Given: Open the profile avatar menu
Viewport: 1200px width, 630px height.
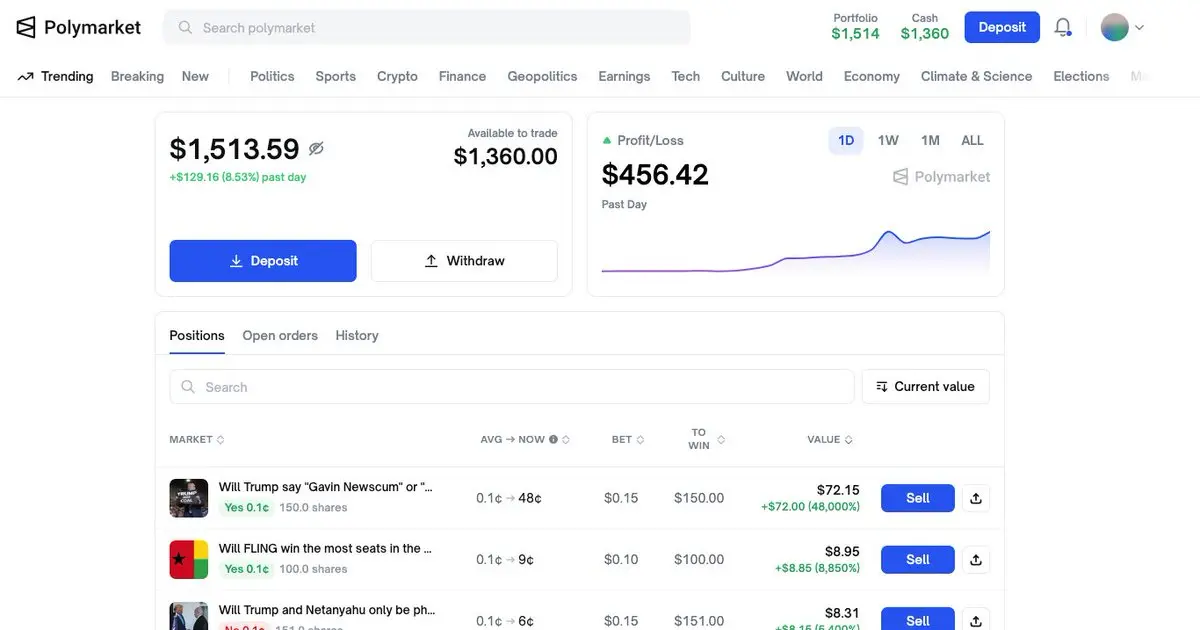Looking at the screenshot, I should click(x=1122, y=27).
